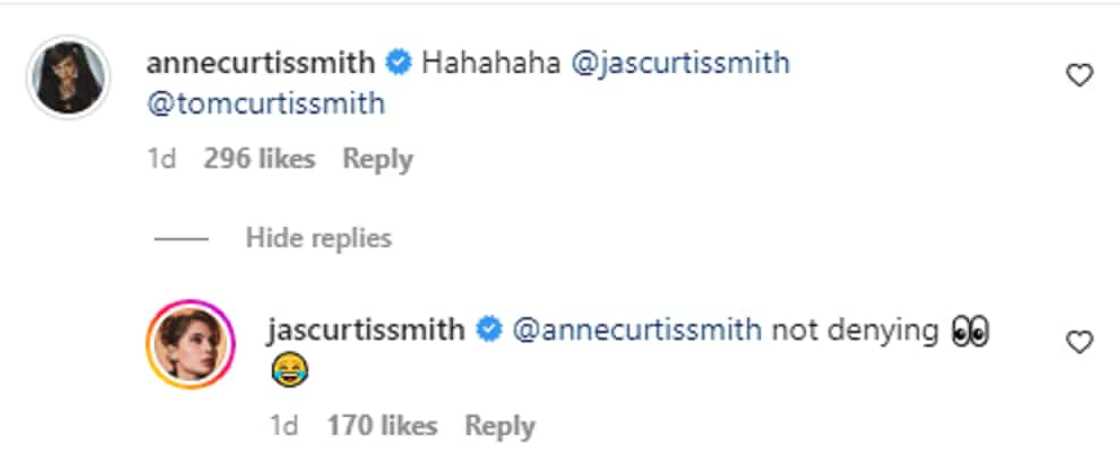Click the 1d timestamp under Anne's comment
The image size is (1120, 459).
(x=161, y=159)
